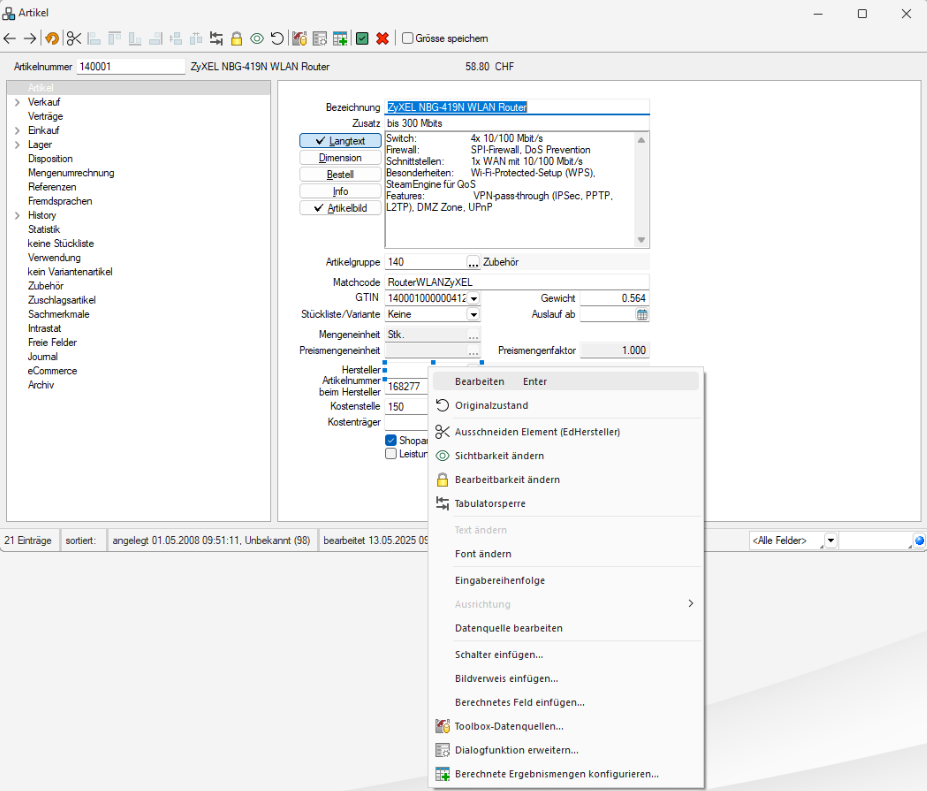The image size is (927, 791).
Task: Toggle the Langtext button
Action: (340, 141)
